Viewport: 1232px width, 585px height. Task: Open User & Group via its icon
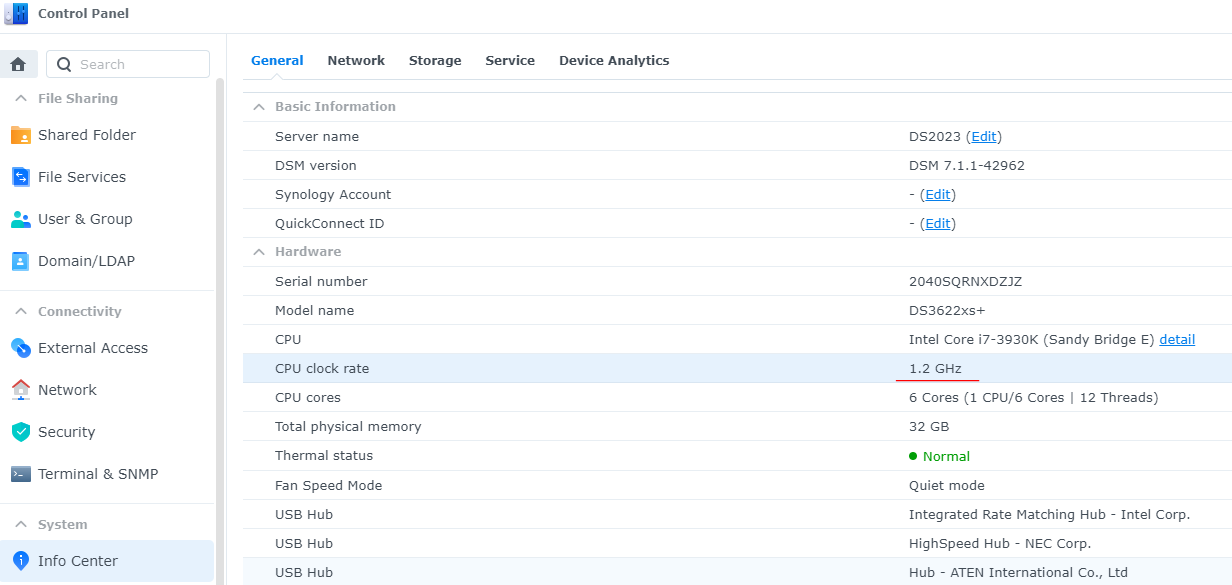click(20, 219)
